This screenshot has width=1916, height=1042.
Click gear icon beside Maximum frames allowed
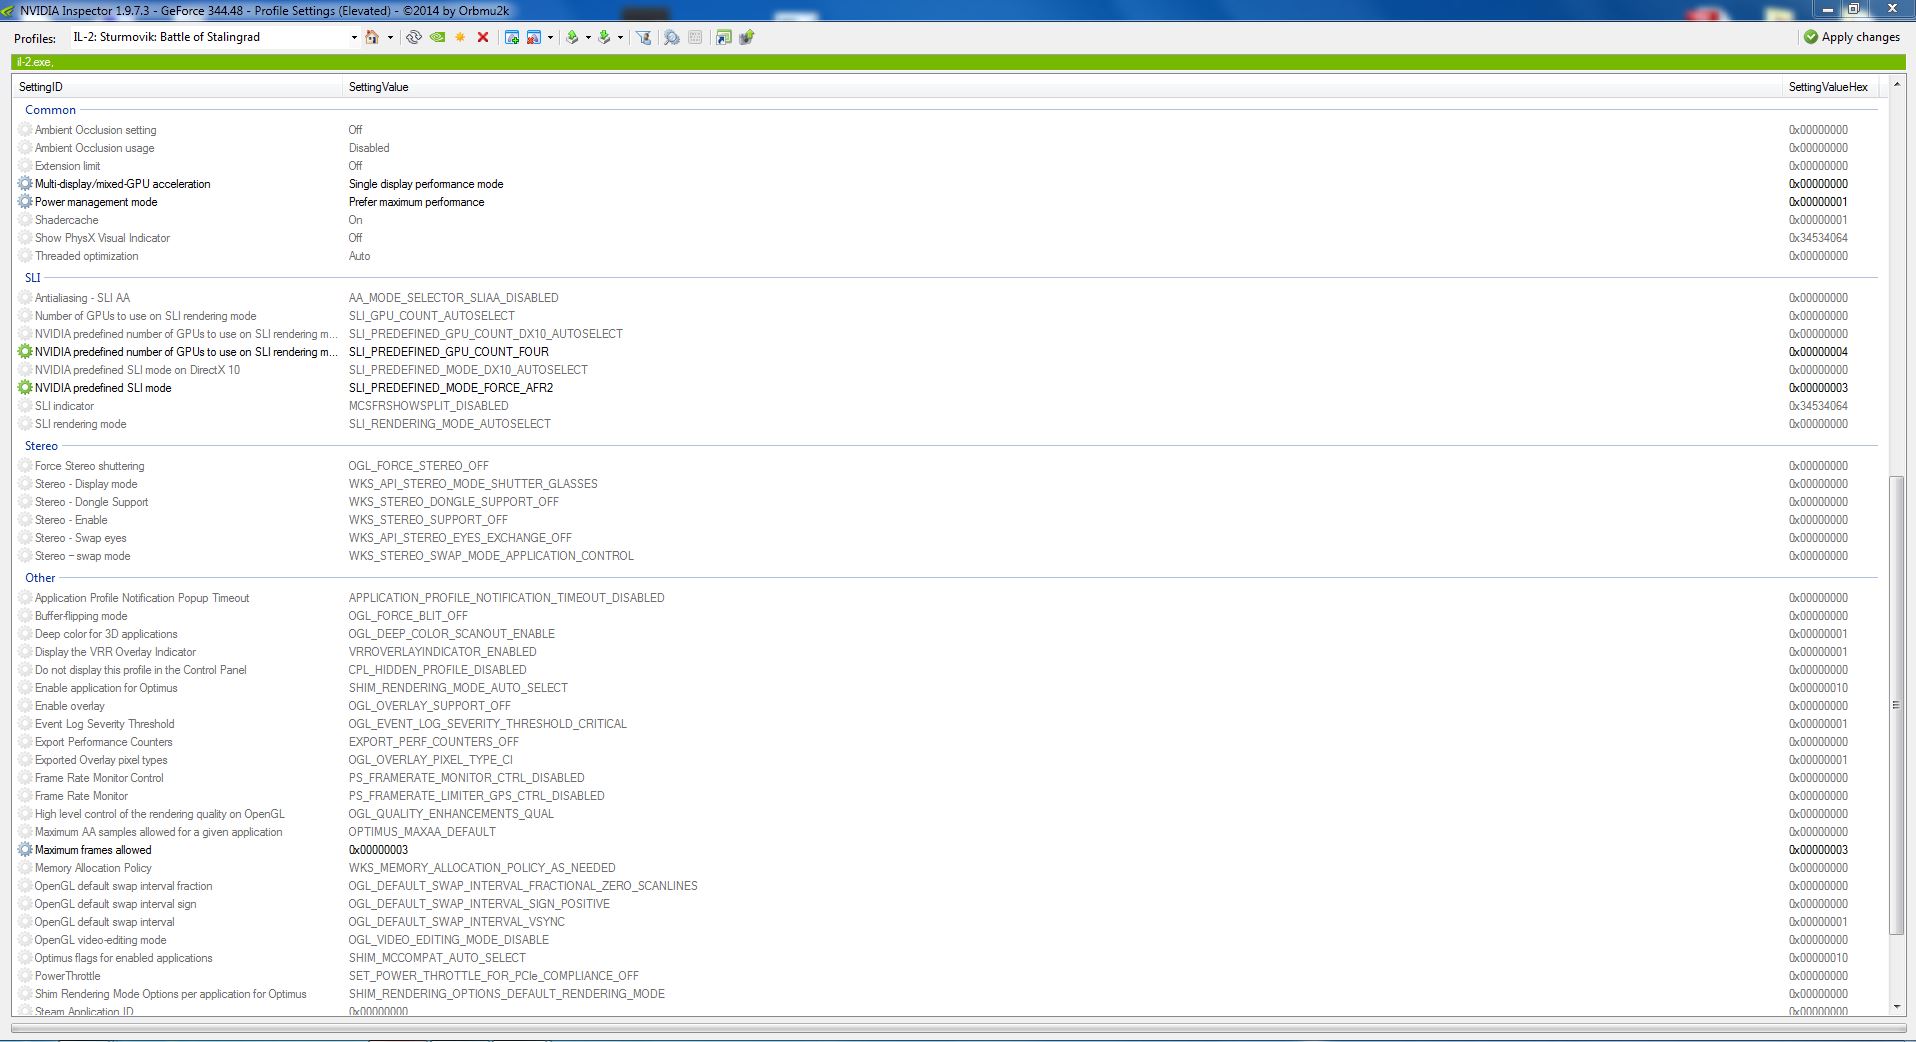click(x=25, y=850)
